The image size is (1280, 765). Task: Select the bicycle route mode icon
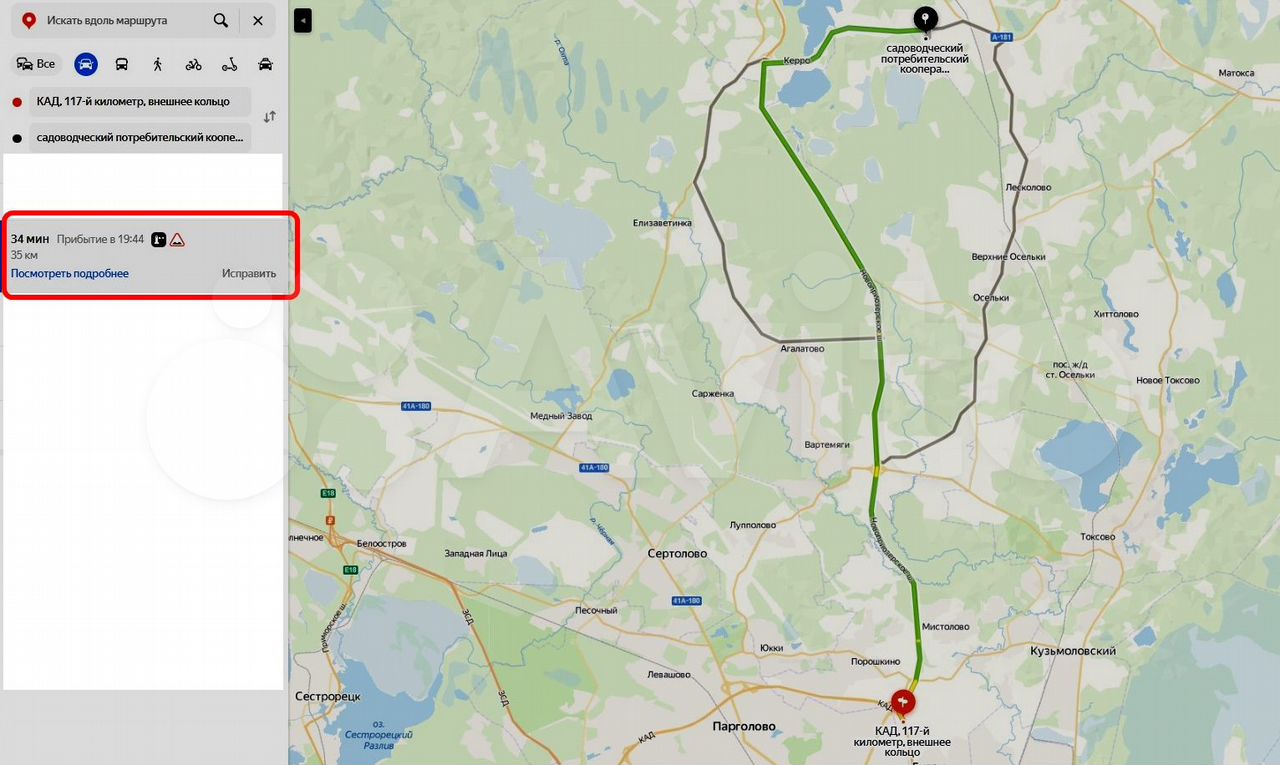(x=194, y=64)
